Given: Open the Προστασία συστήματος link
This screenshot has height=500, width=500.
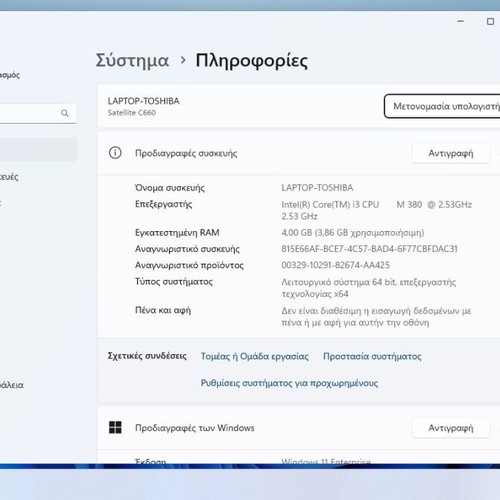Looking at the screenshot, I should point(372,356).
